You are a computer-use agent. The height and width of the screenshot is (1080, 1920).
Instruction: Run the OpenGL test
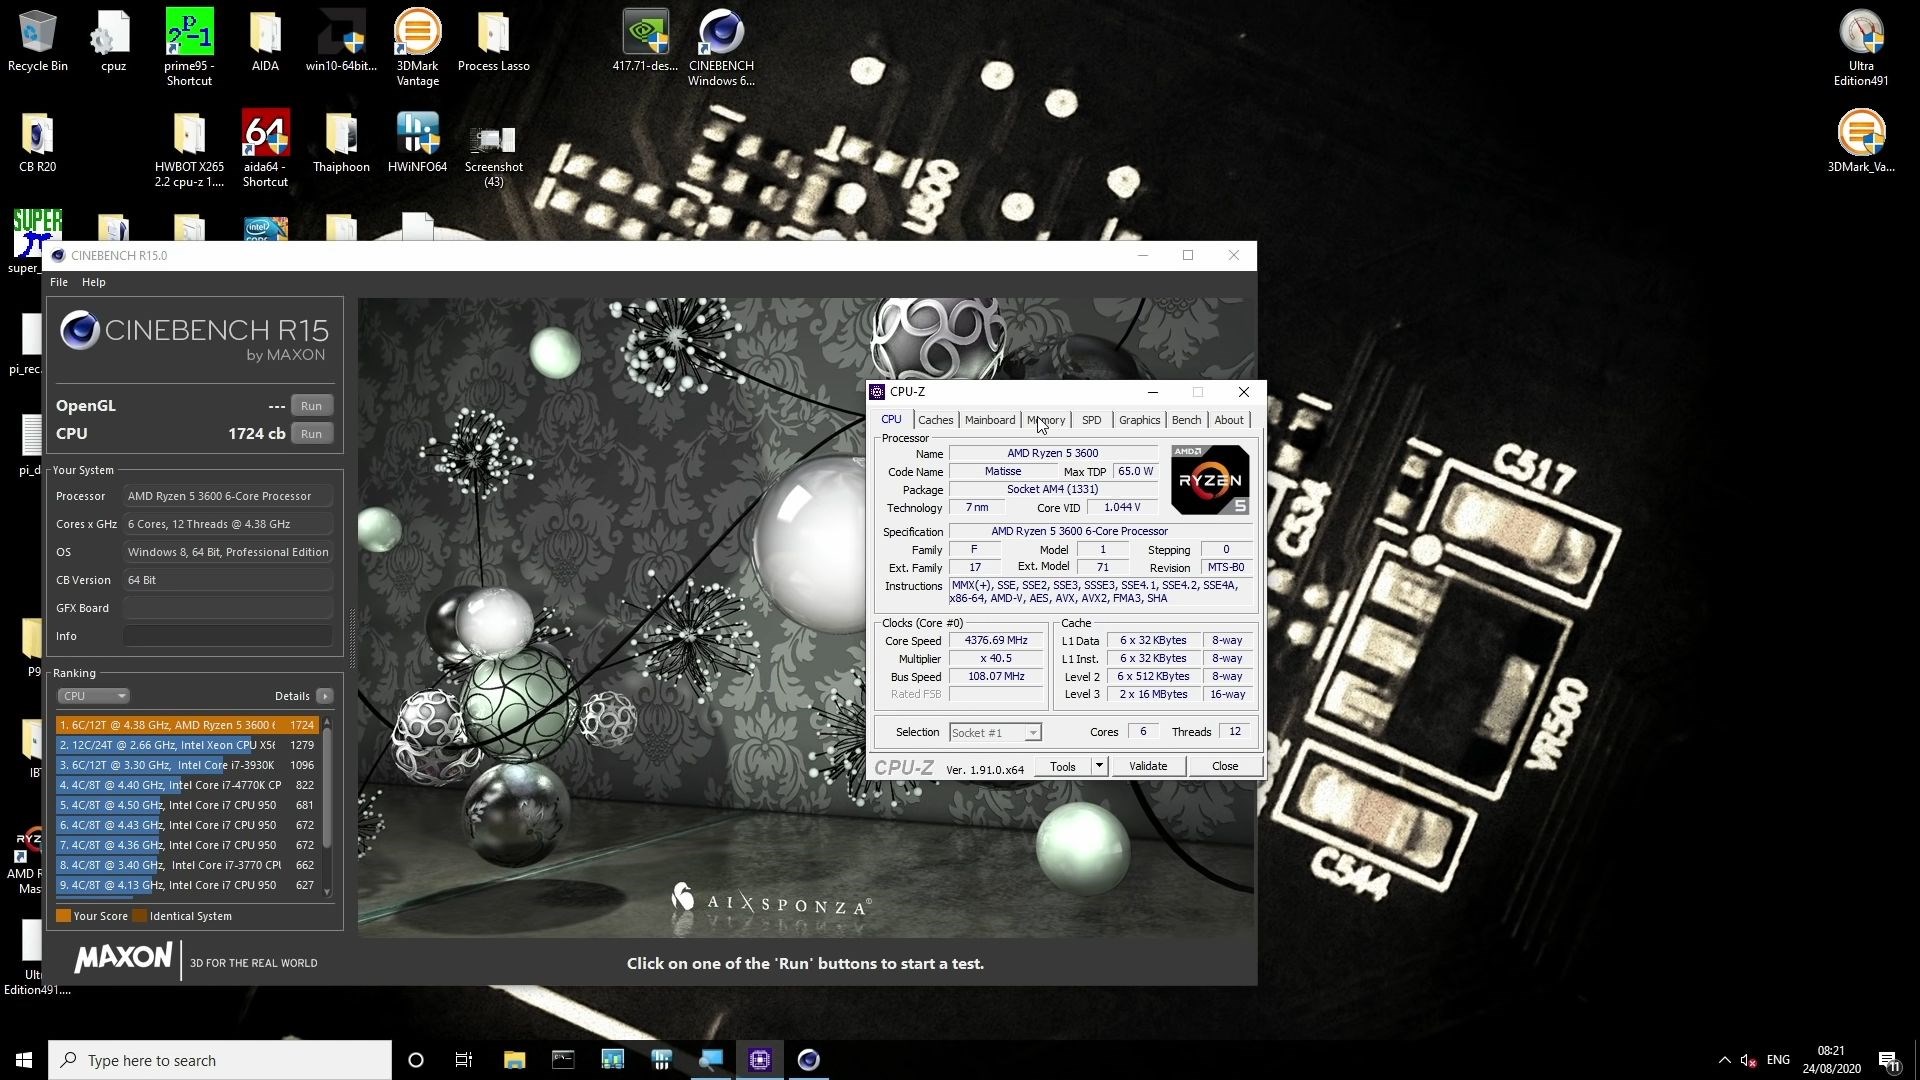[x=311, y=406]
